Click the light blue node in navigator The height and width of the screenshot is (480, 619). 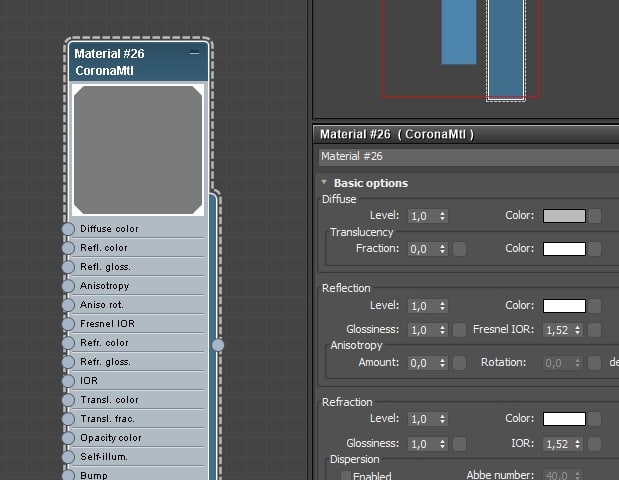tap(459, 32)
